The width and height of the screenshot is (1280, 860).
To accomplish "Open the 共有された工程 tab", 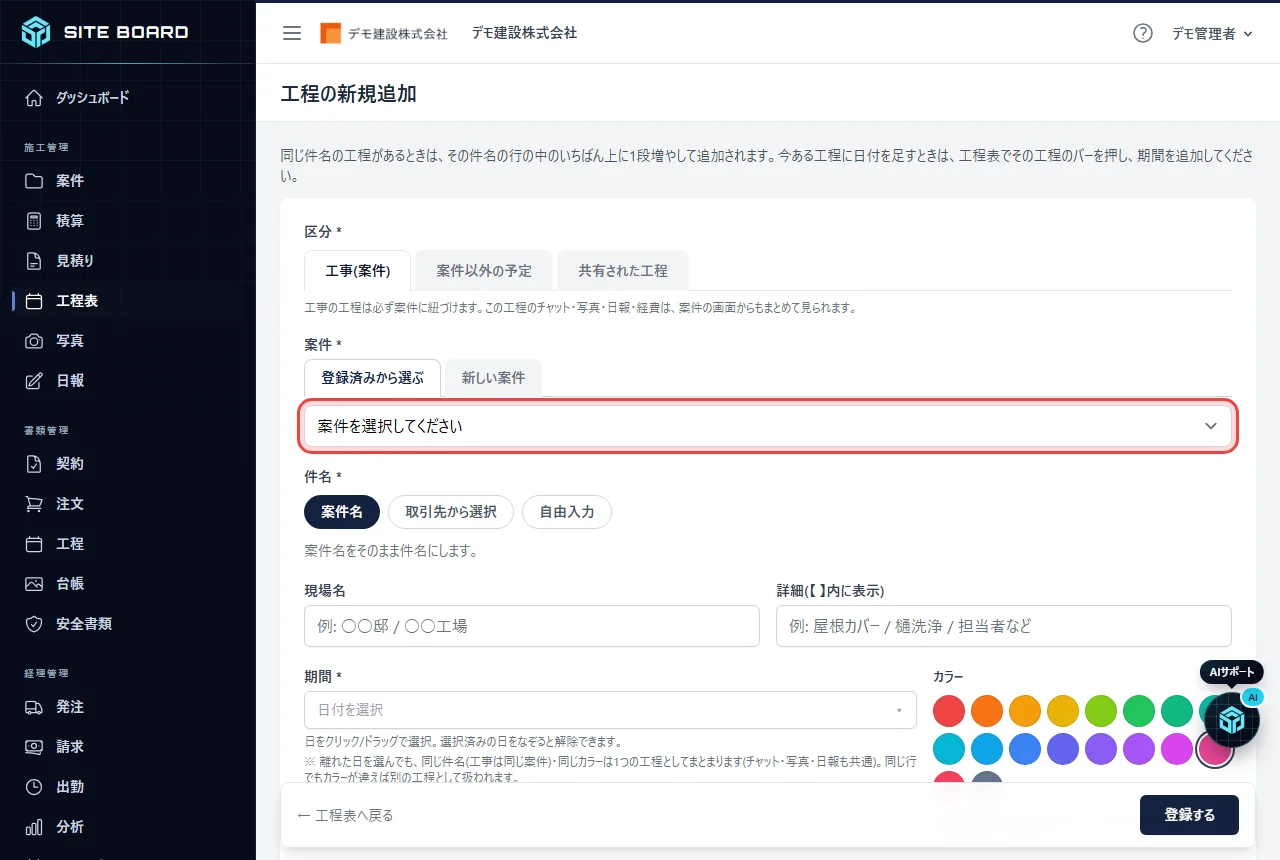I will (623, 271).
